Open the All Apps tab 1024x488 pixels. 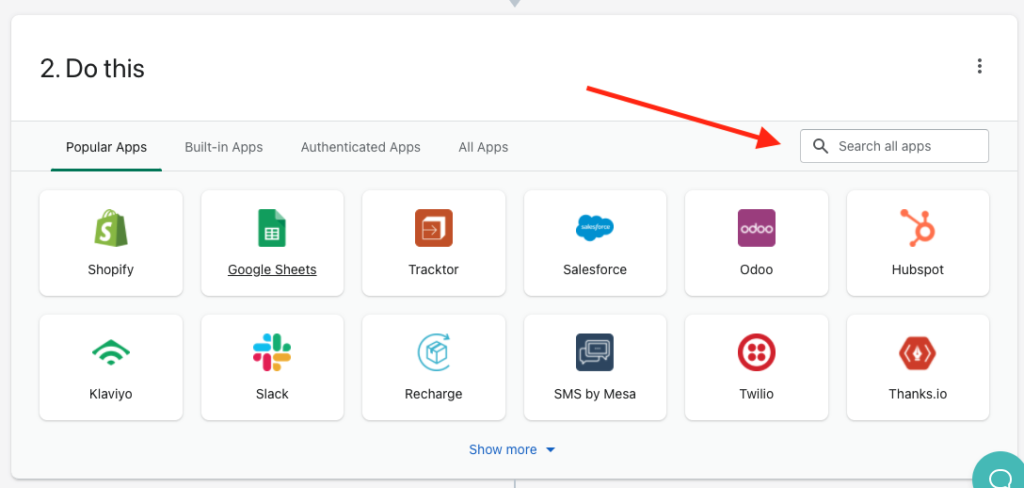point(483,147)
